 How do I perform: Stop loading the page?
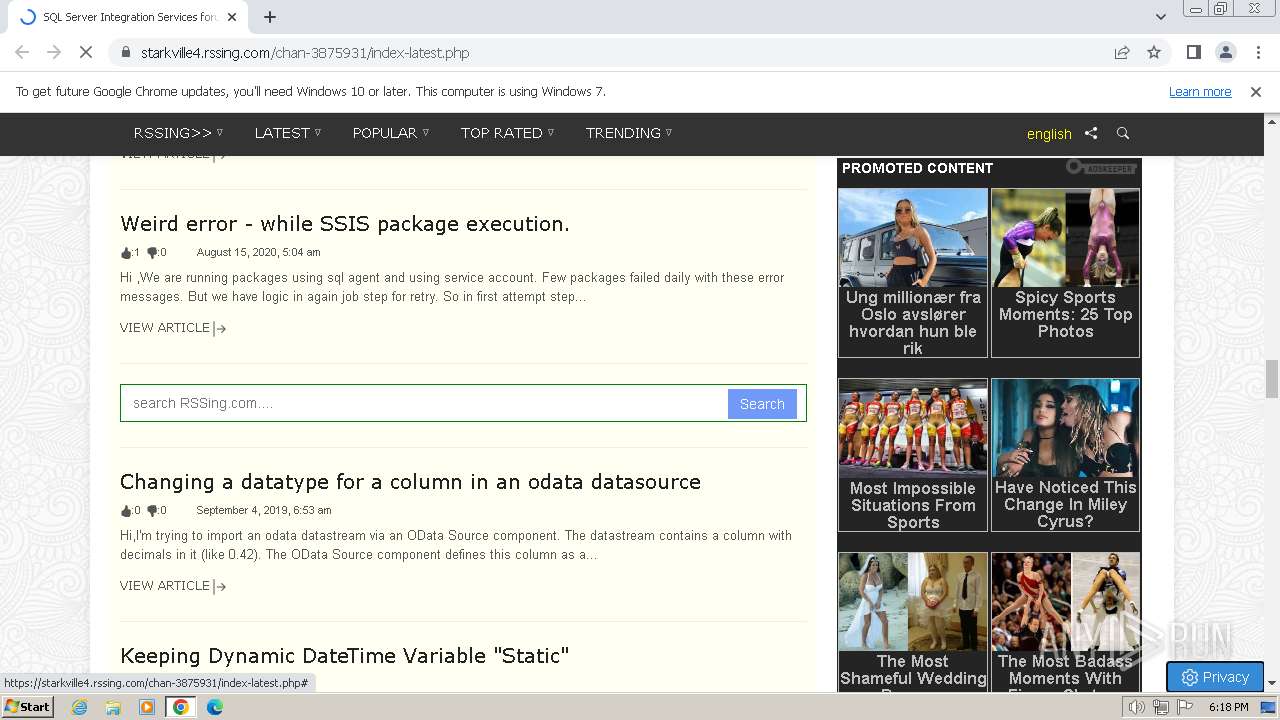click(86, 53)
